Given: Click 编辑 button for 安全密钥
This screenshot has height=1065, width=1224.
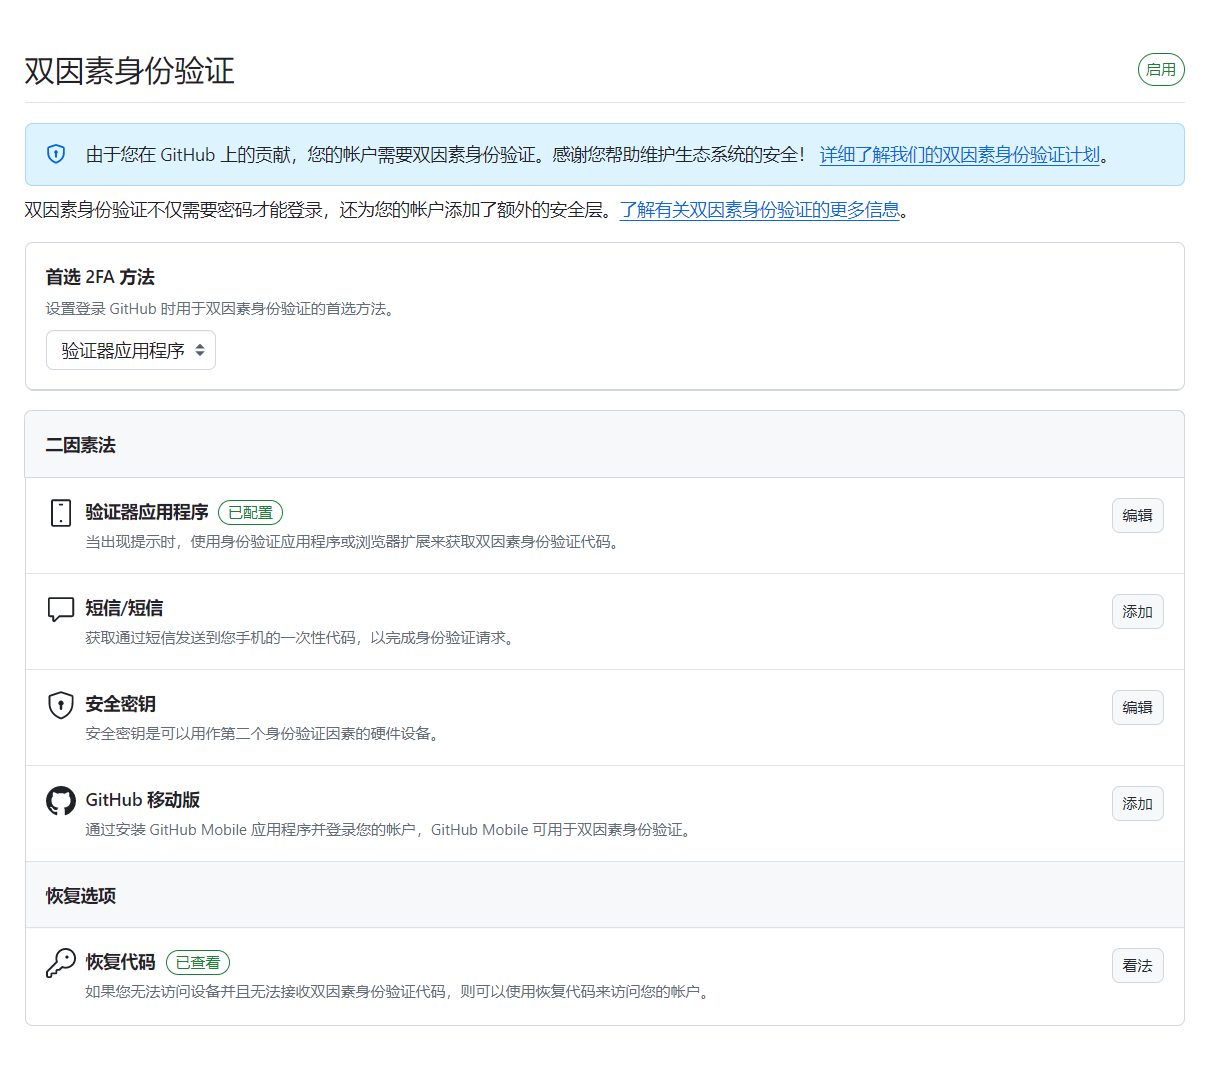Looking at the screenshot, I should 1137,708.
